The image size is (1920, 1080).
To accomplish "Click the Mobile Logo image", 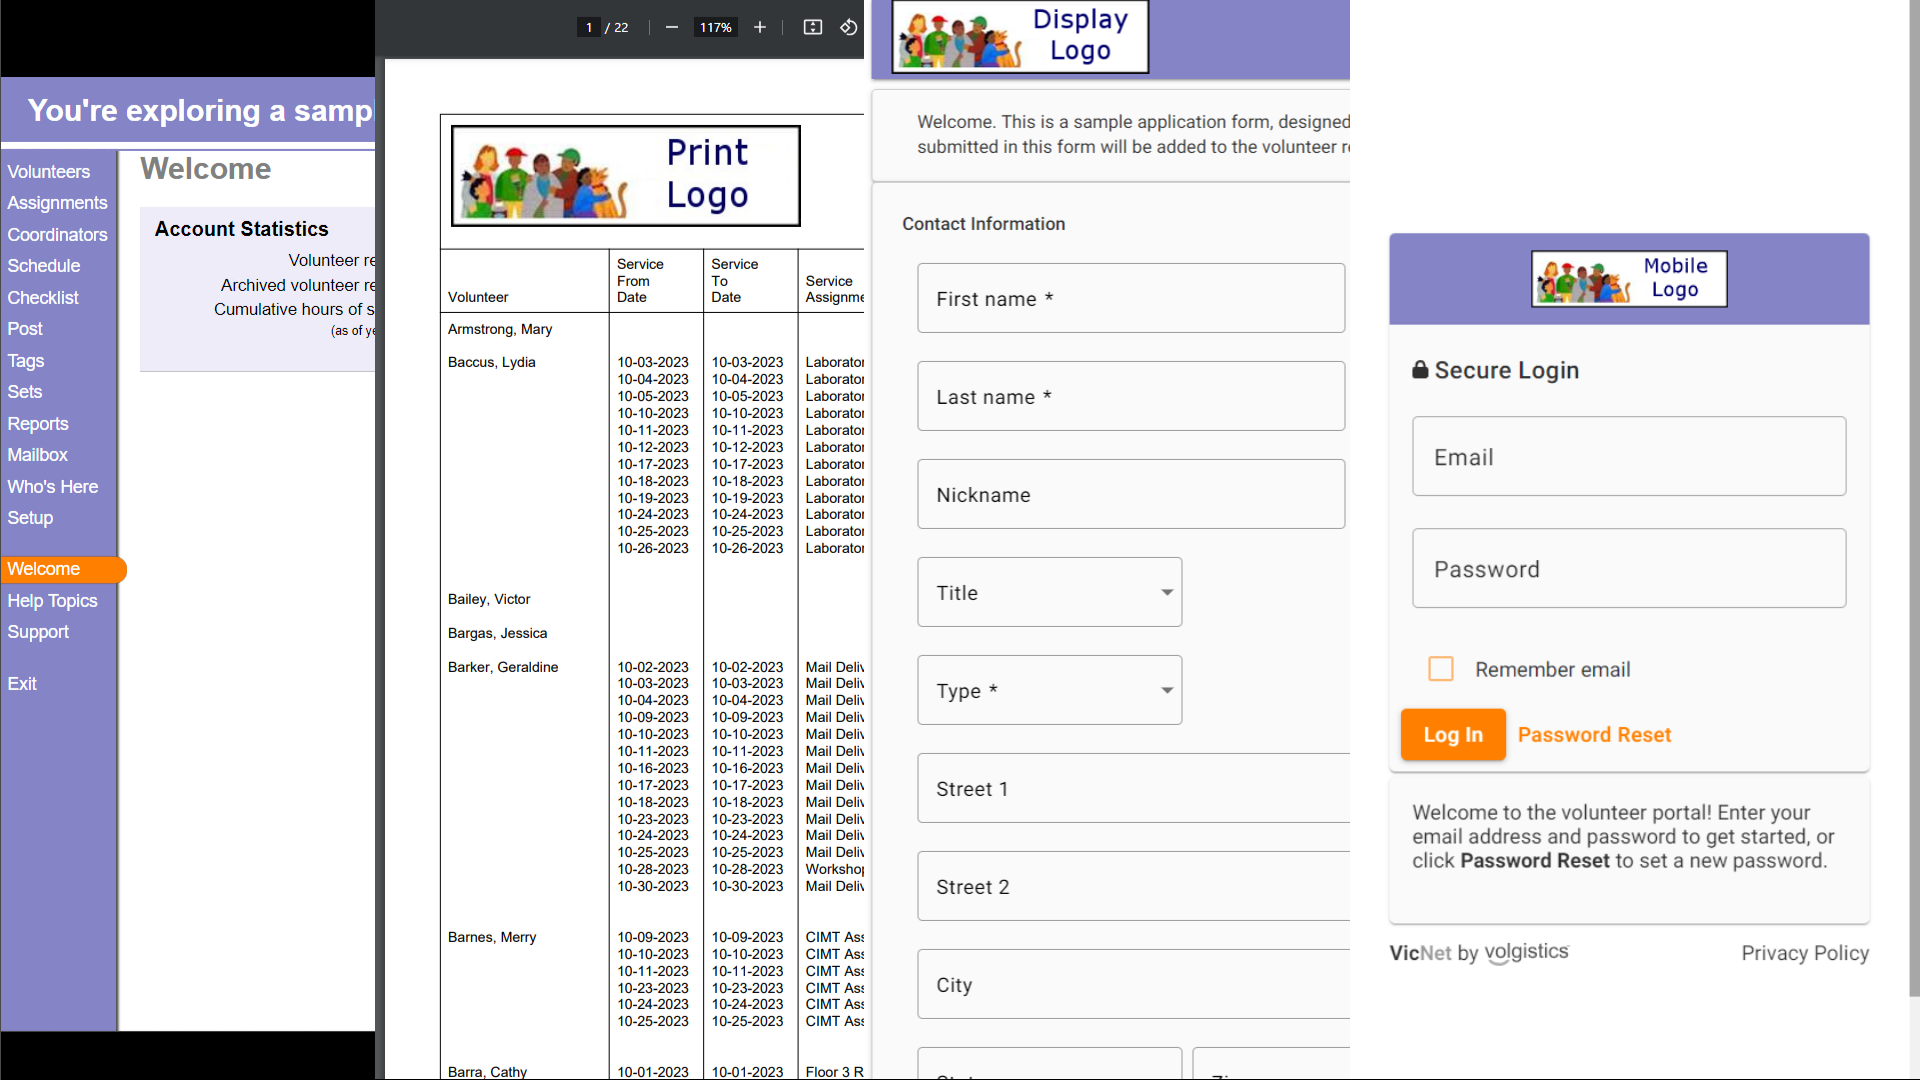I will 1629,278.
